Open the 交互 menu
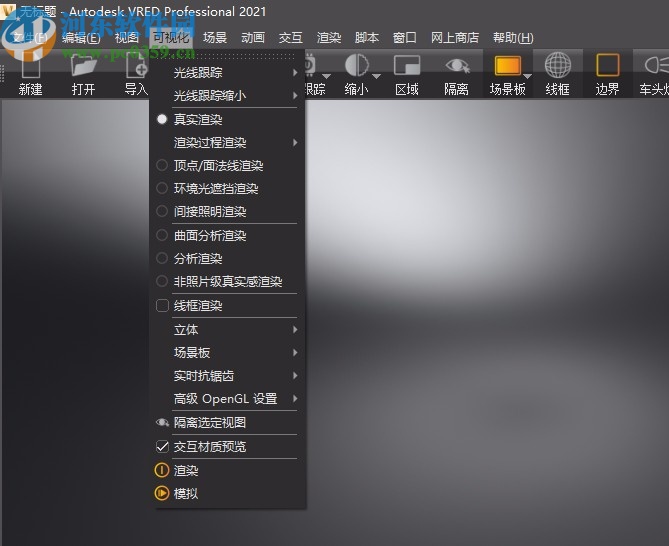Image resolution: width=669 pixels, height=546 pixels. click(291, 38)
